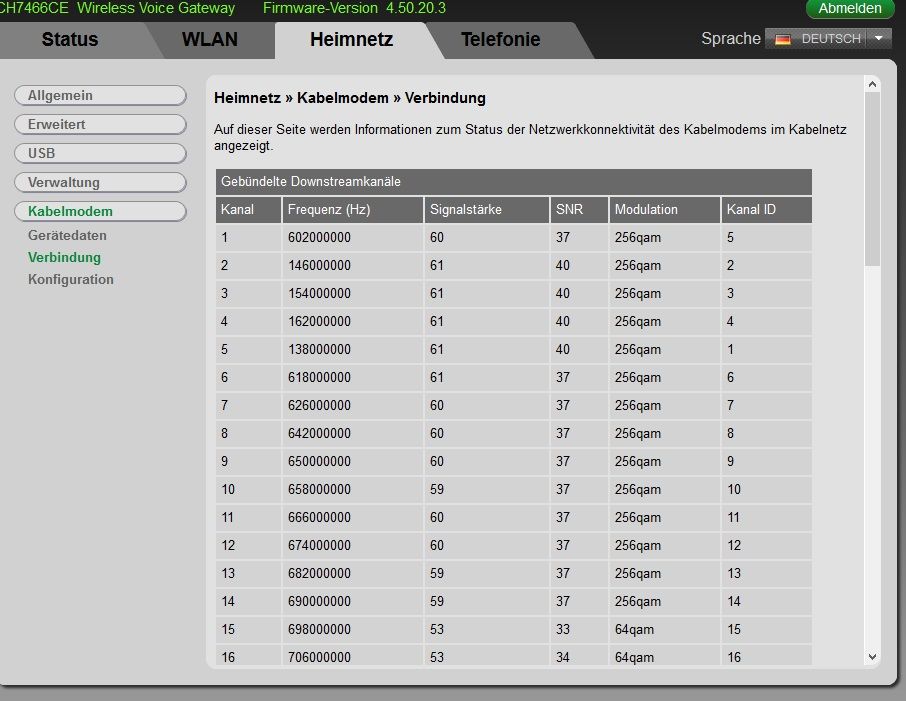Viewport: 906px width, 701px height.
Task: Select the Verbindung submenu link
Action: pyautogui.click(x=64, y=257)
